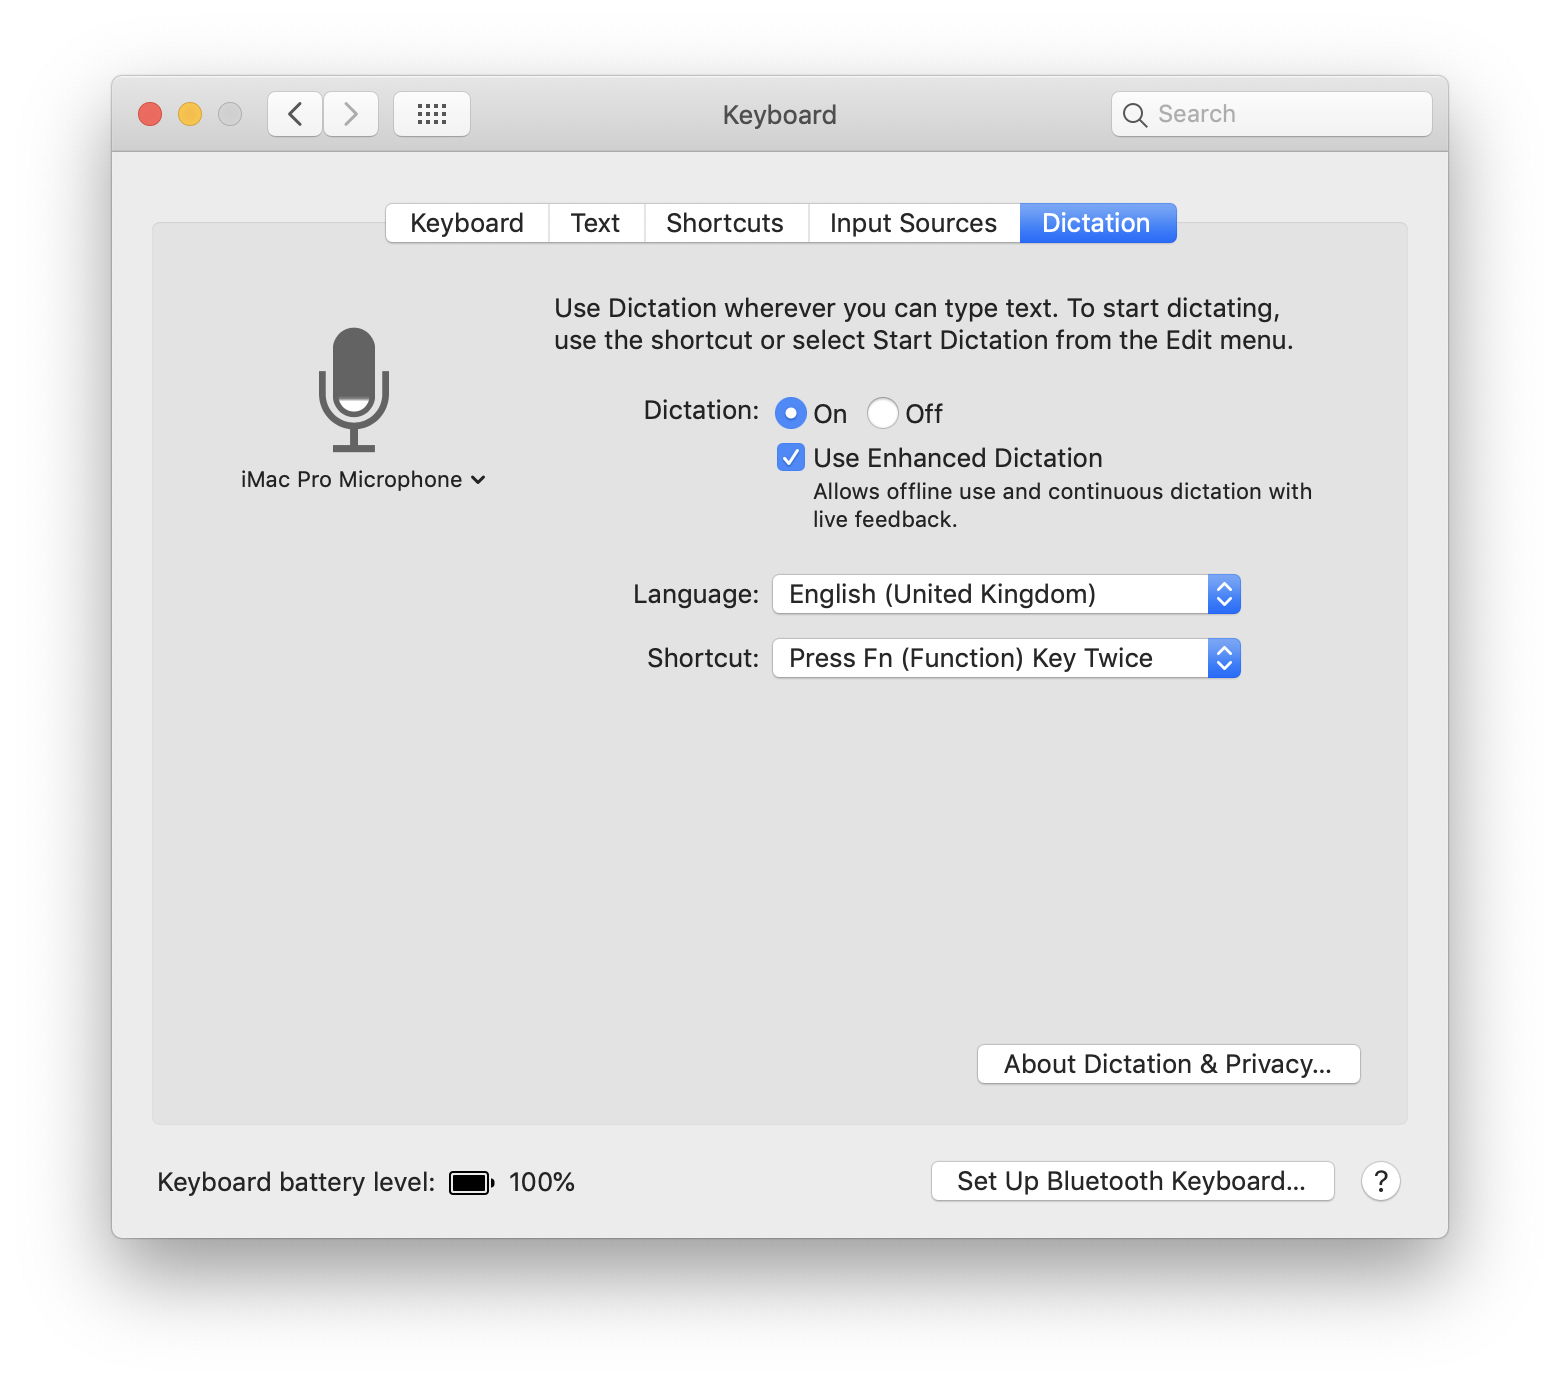This screenshot has width=1560, height=1386.
Task: Click the keyboard battery level icon
Action: point(471,1183)
